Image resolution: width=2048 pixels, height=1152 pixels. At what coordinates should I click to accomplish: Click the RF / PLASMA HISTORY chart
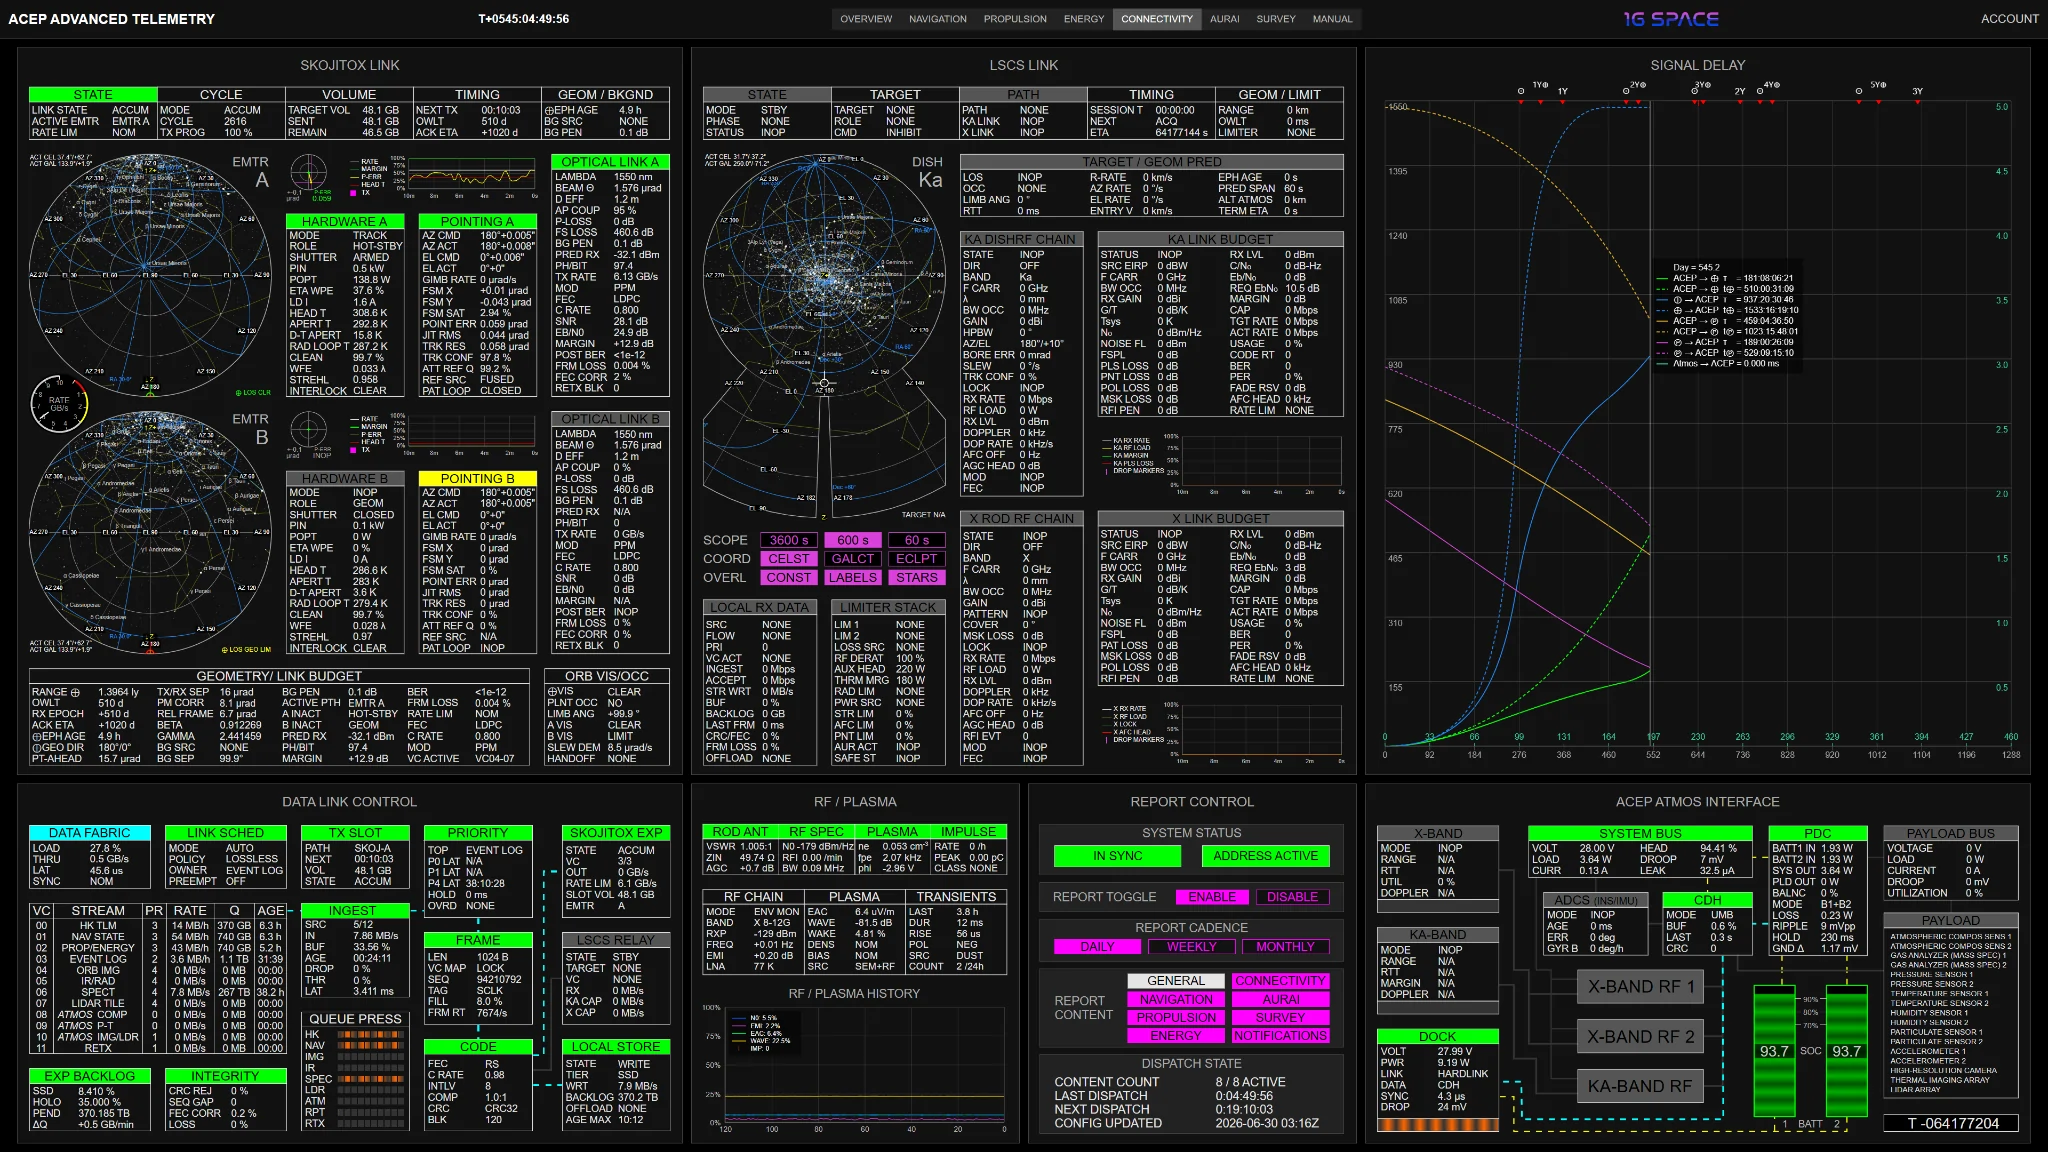coord(865,1066)
